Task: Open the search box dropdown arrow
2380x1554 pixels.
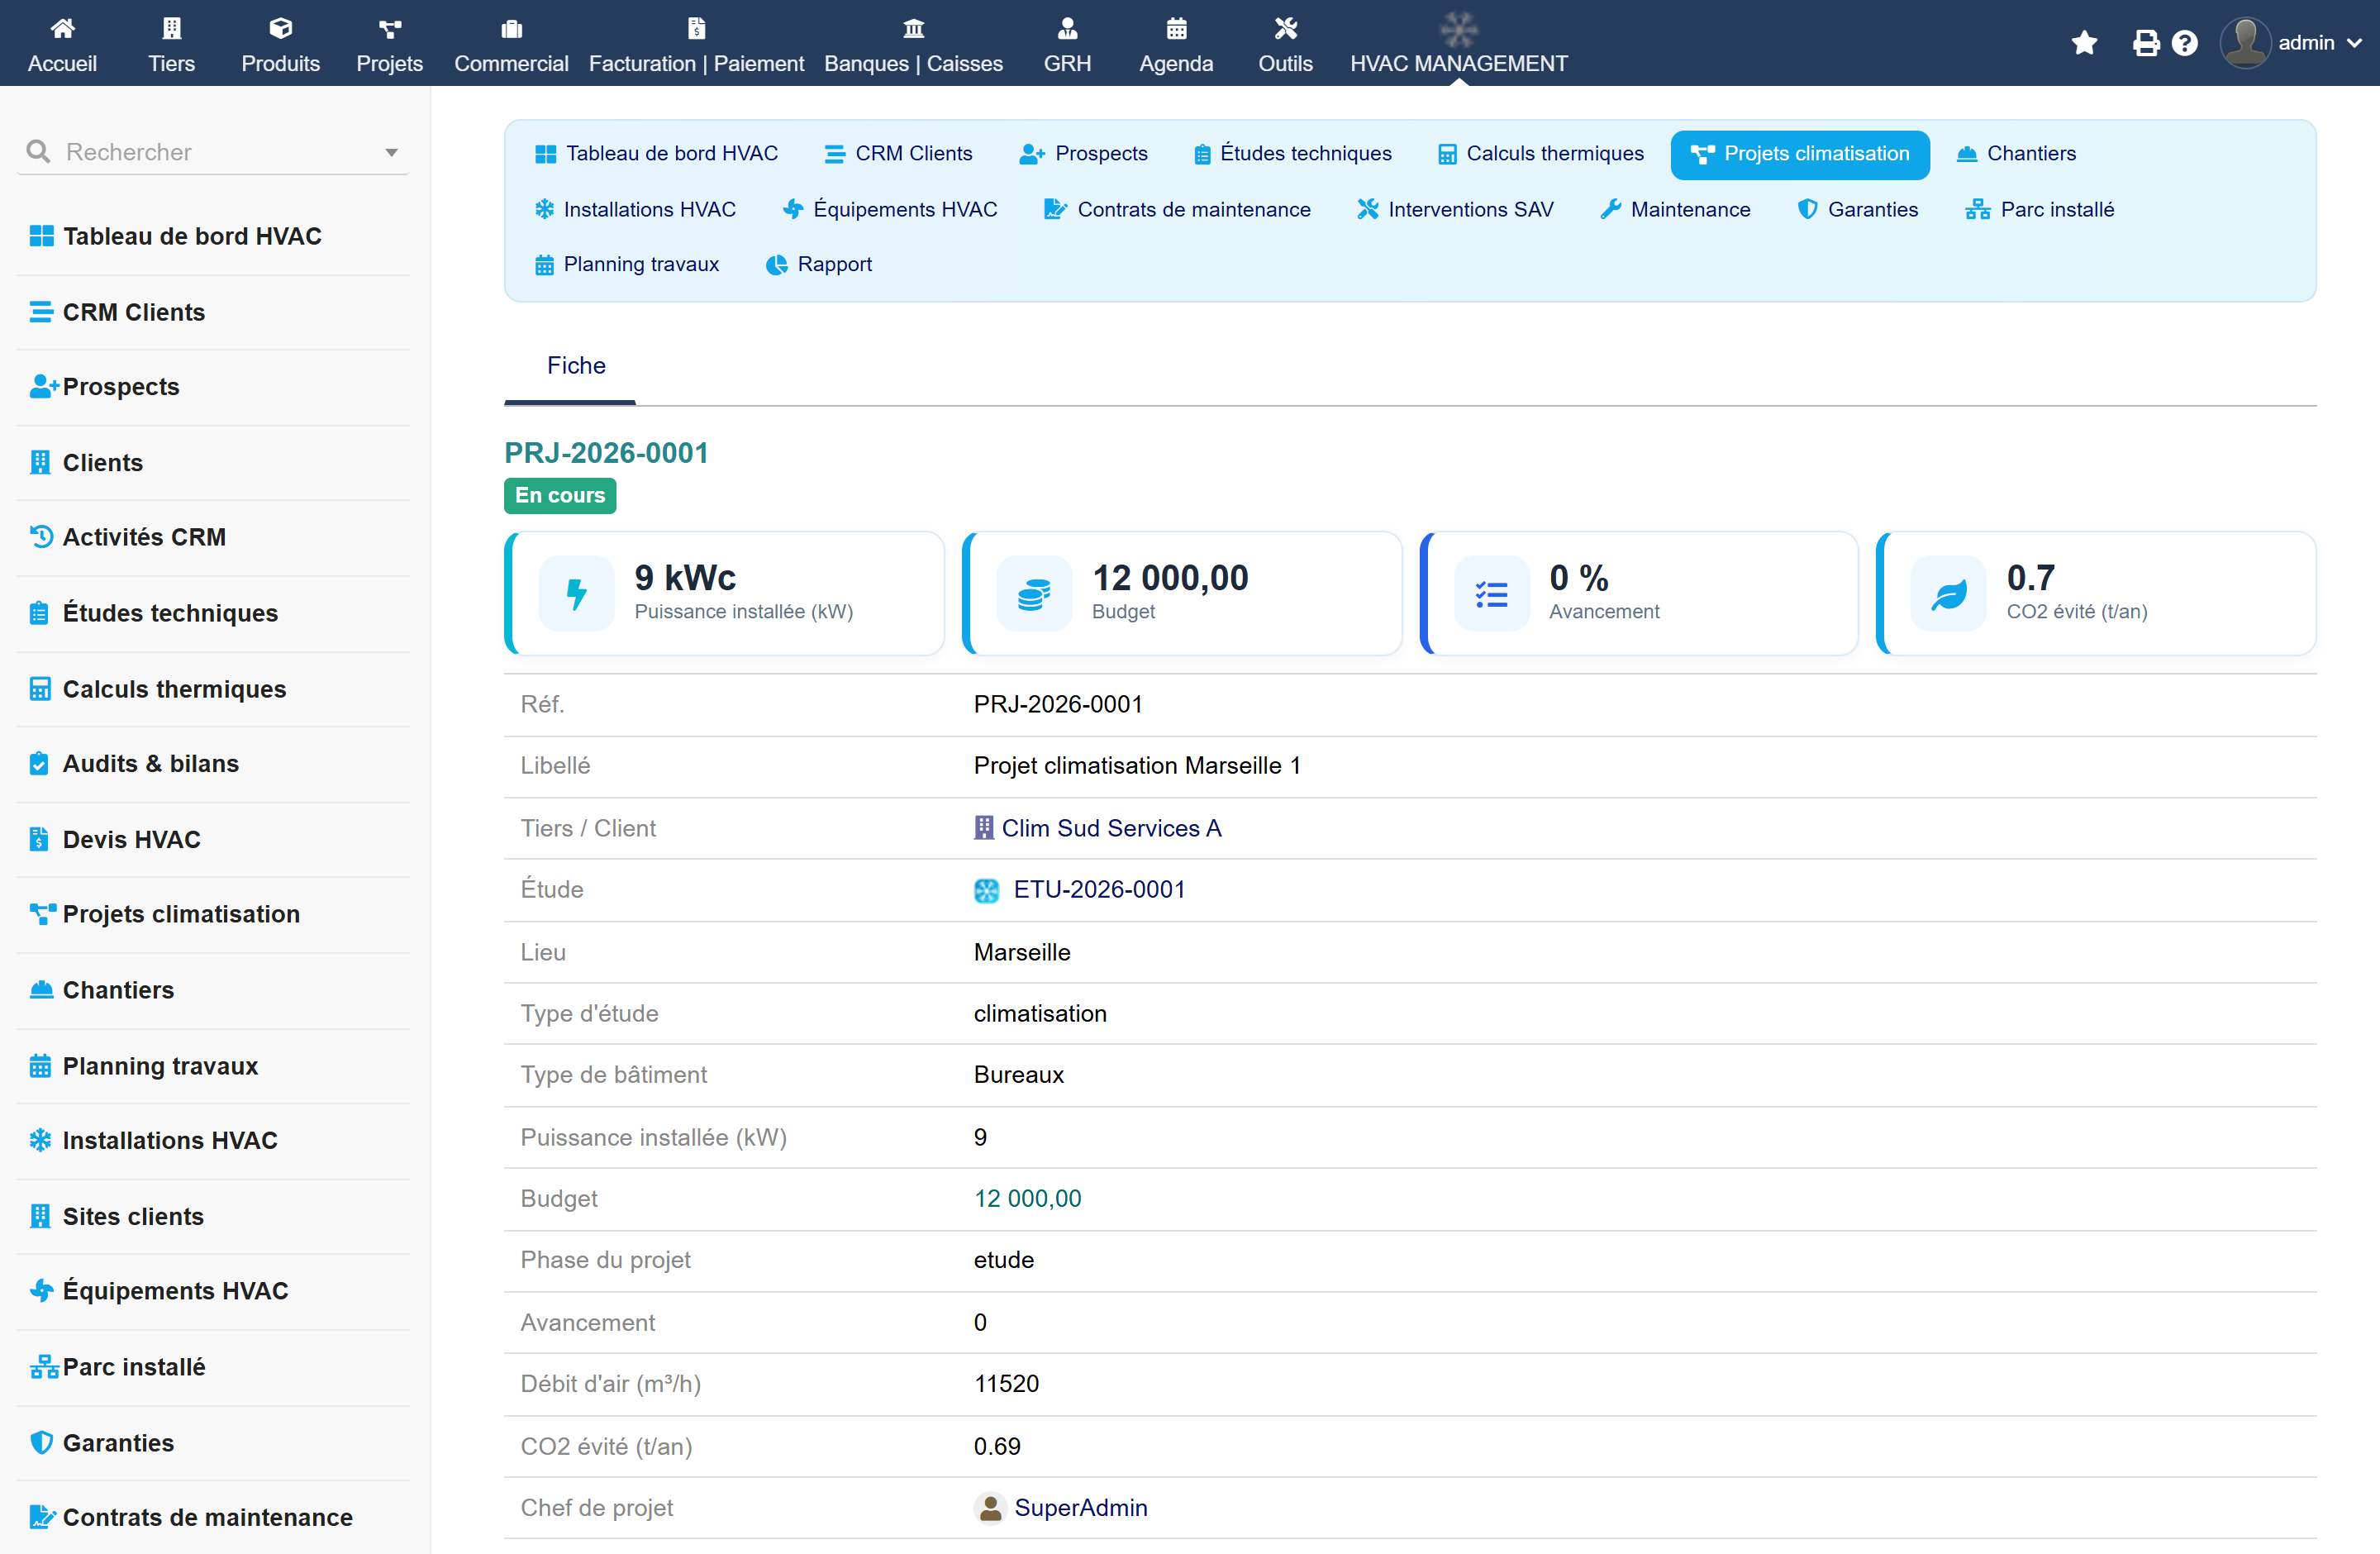Action: click(391, 153)
